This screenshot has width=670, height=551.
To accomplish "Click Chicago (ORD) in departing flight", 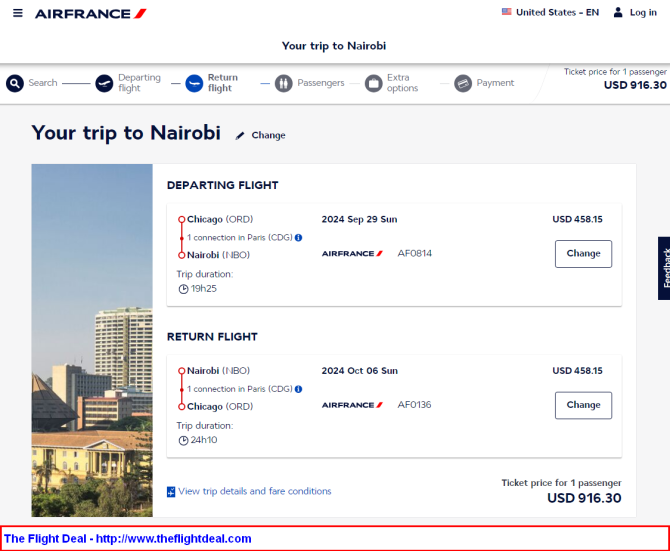I will (220, 219).
